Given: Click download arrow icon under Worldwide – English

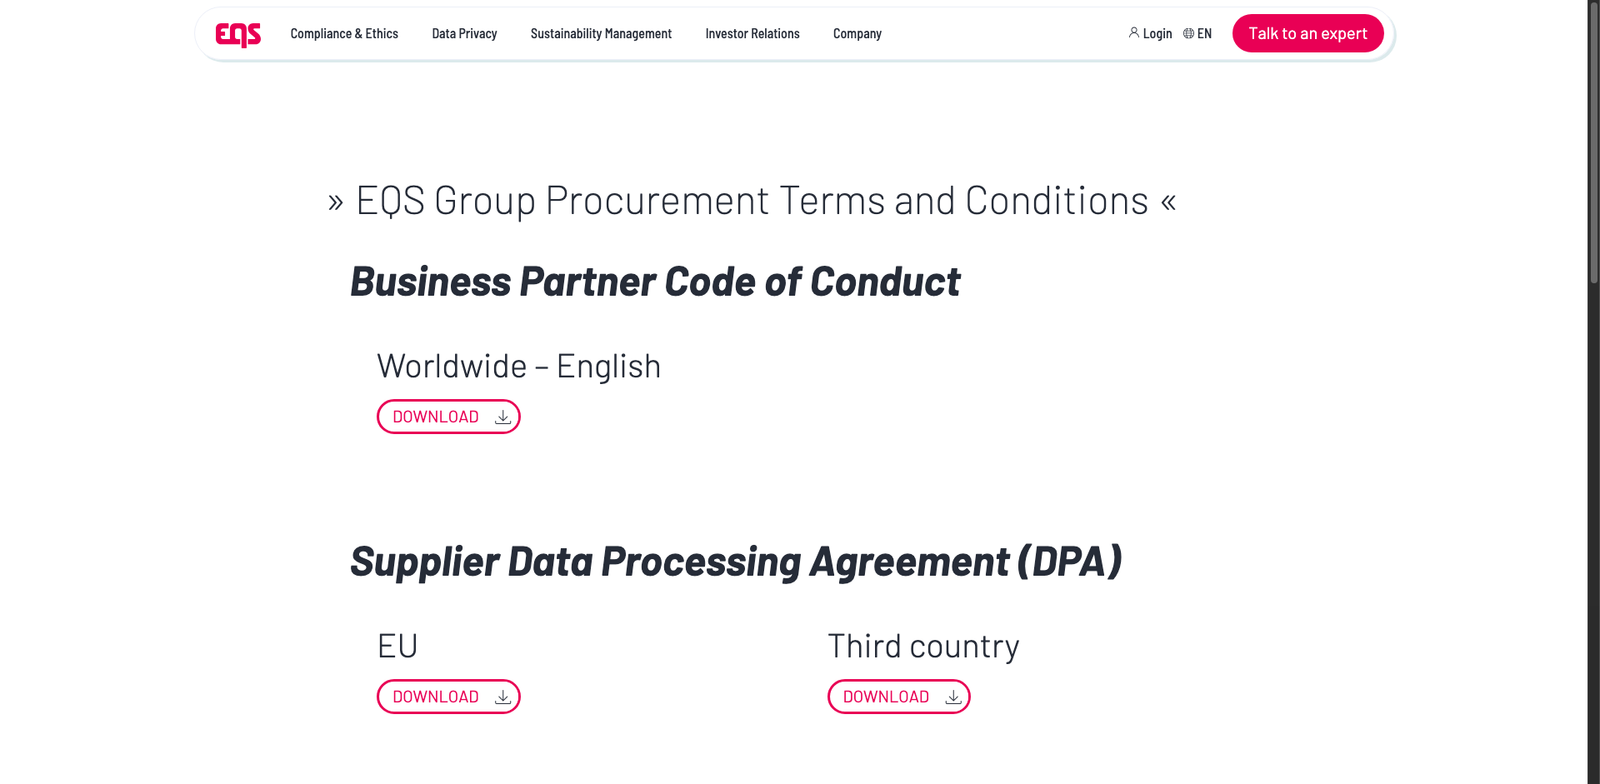Looking at the screenshot, I should [x=503, y=417].
